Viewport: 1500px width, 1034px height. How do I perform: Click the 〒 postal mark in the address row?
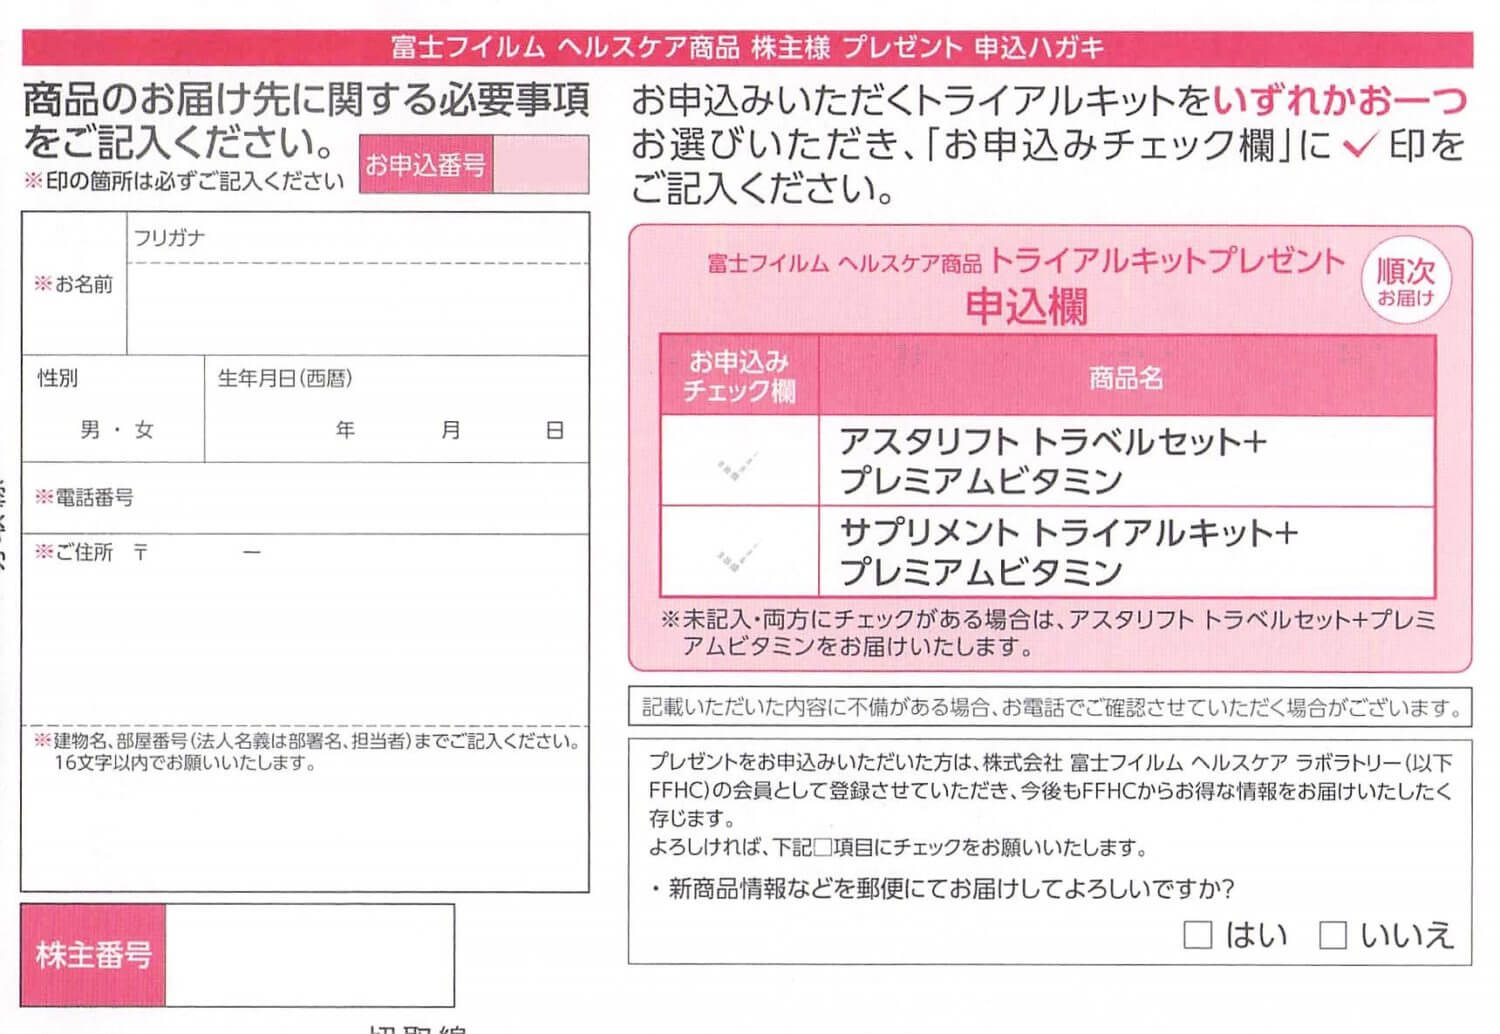[141, 552]
